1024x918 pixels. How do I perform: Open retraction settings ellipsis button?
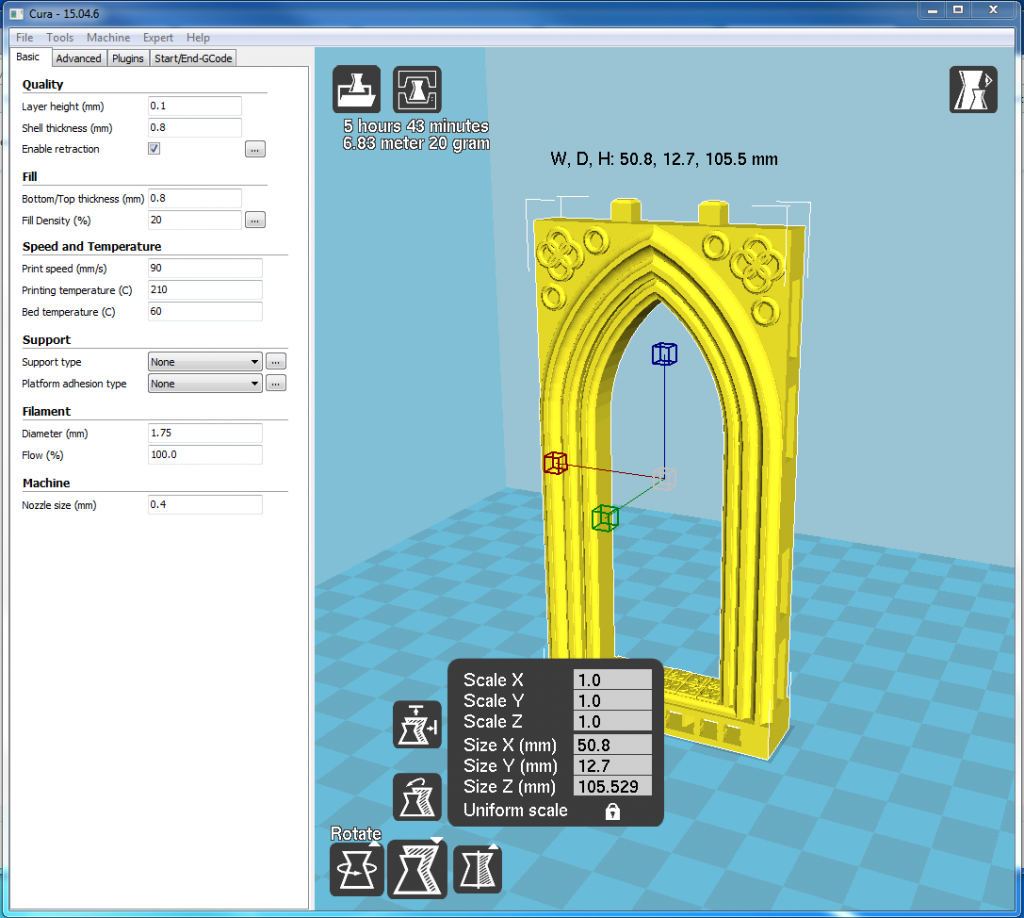click(x=255, y=150)
